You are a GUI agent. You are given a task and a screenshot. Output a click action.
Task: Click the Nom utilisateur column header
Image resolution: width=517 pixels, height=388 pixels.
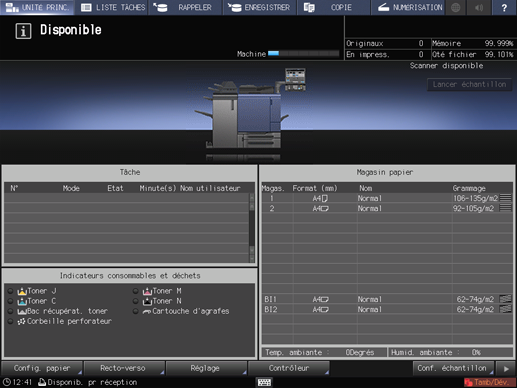pyautogui.click(x=210, y=188)
